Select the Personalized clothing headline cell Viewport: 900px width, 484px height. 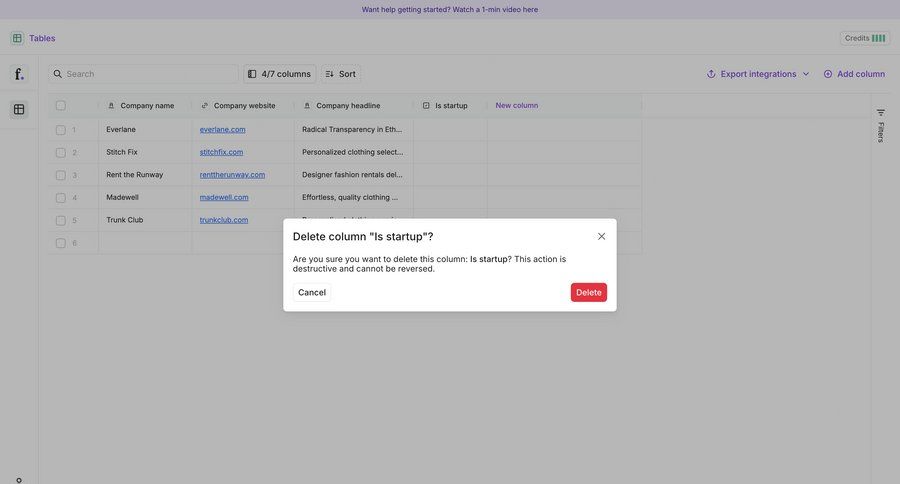(x=354, y=152)
